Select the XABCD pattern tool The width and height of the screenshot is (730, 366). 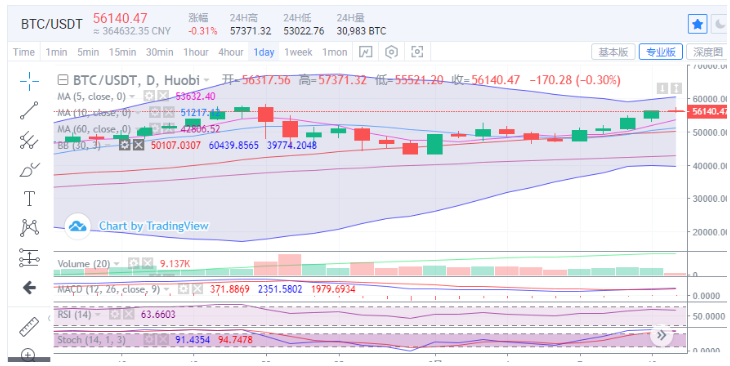[29, 228]
